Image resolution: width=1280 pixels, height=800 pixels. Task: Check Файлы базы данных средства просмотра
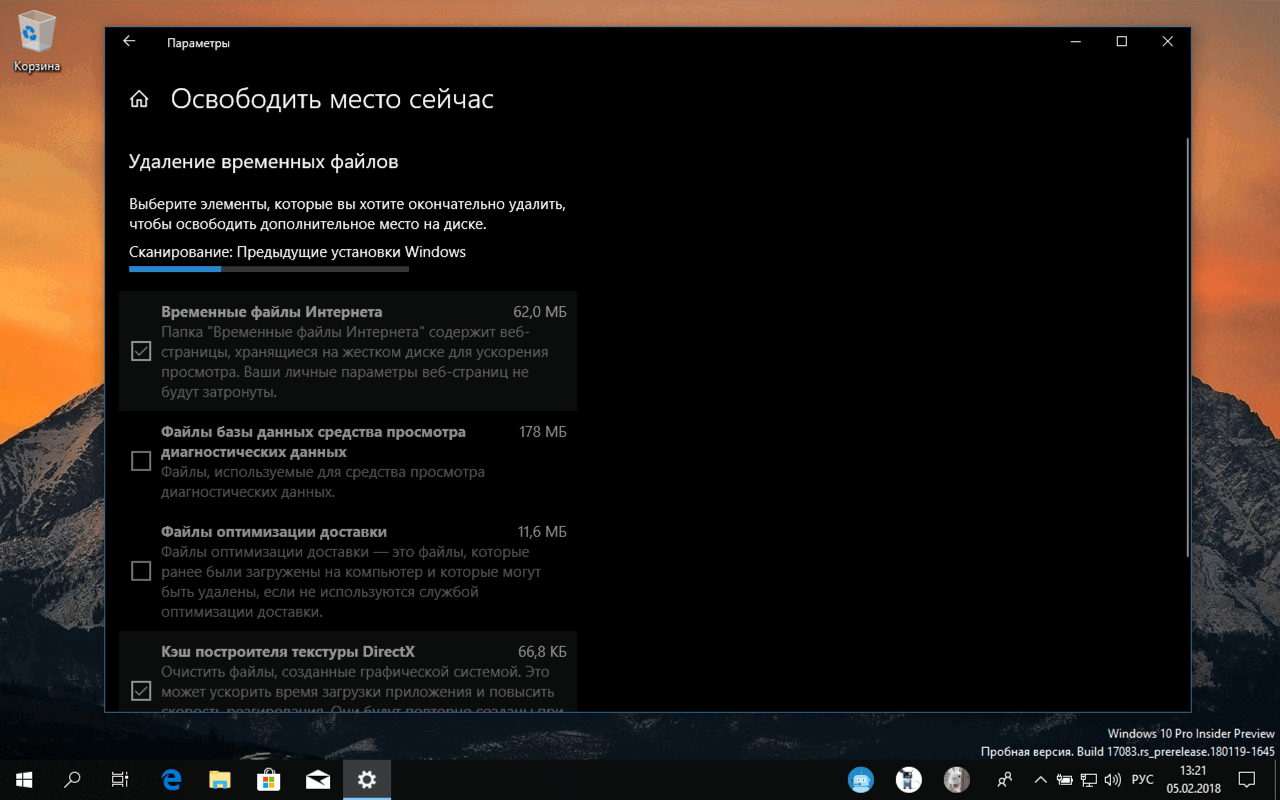tap(140, 460)
